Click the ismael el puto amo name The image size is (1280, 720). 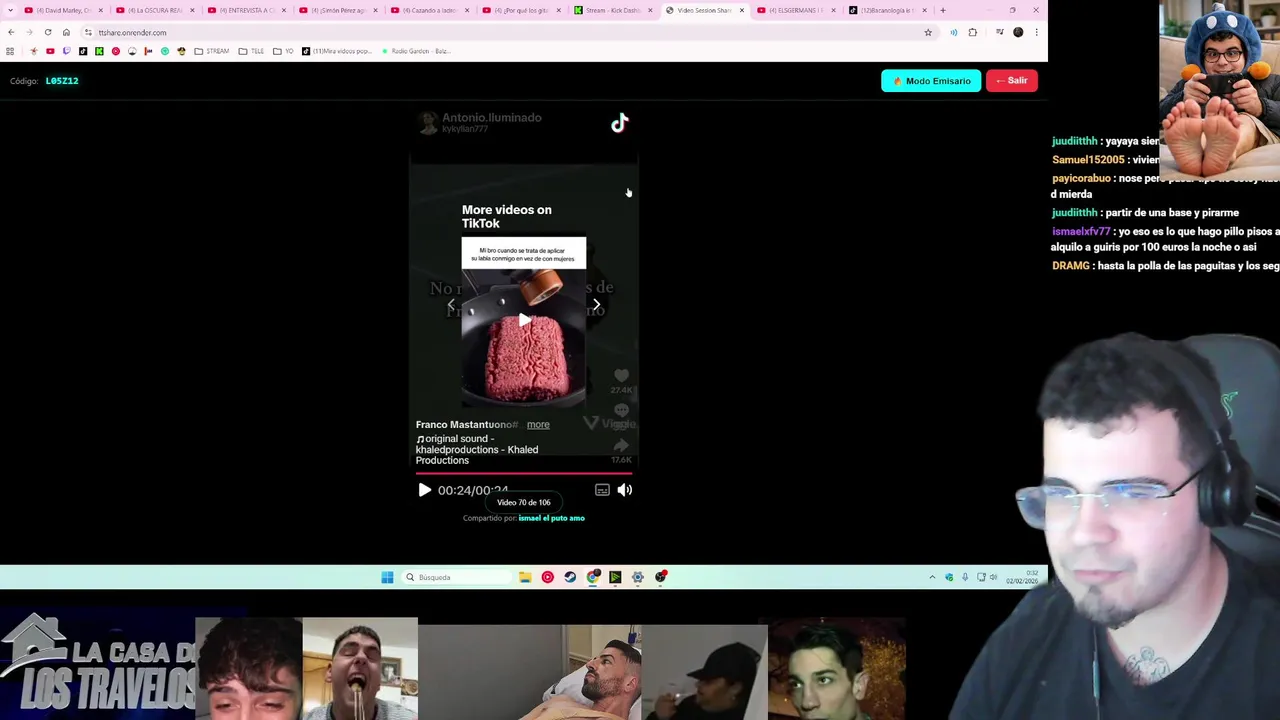pos(551,518)
